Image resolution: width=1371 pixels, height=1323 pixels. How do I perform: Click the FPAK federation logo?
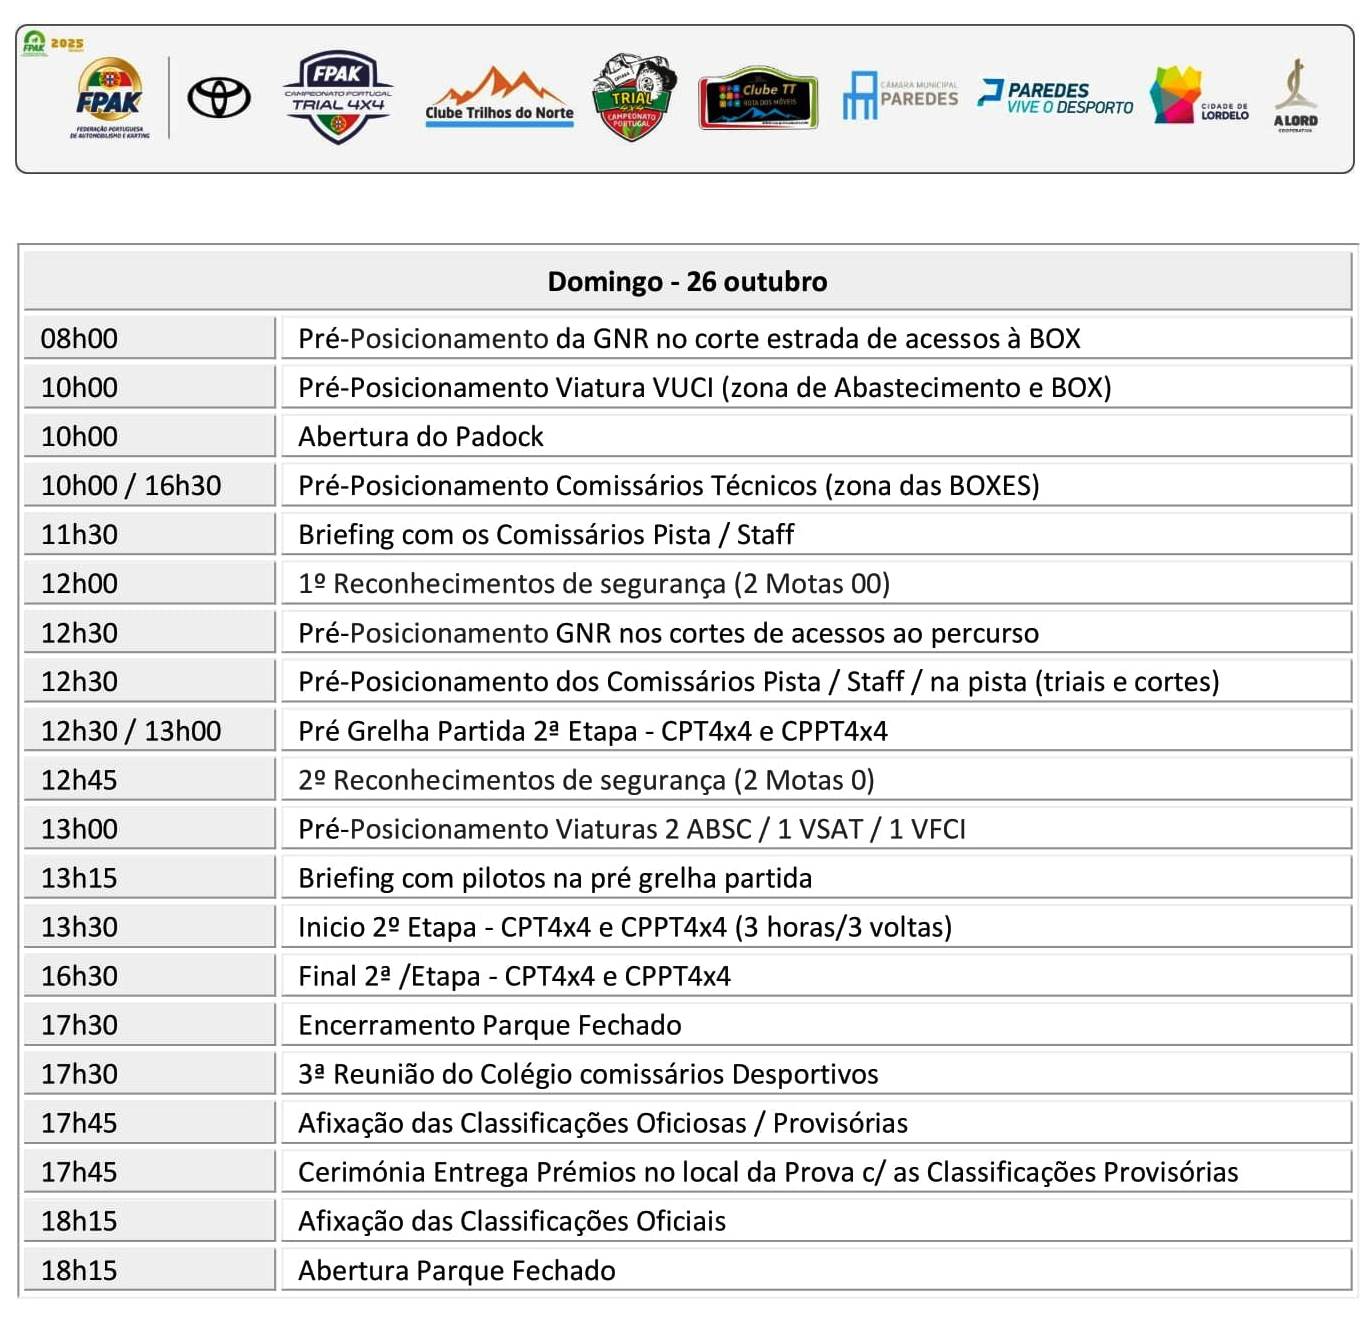pos(109,98)
